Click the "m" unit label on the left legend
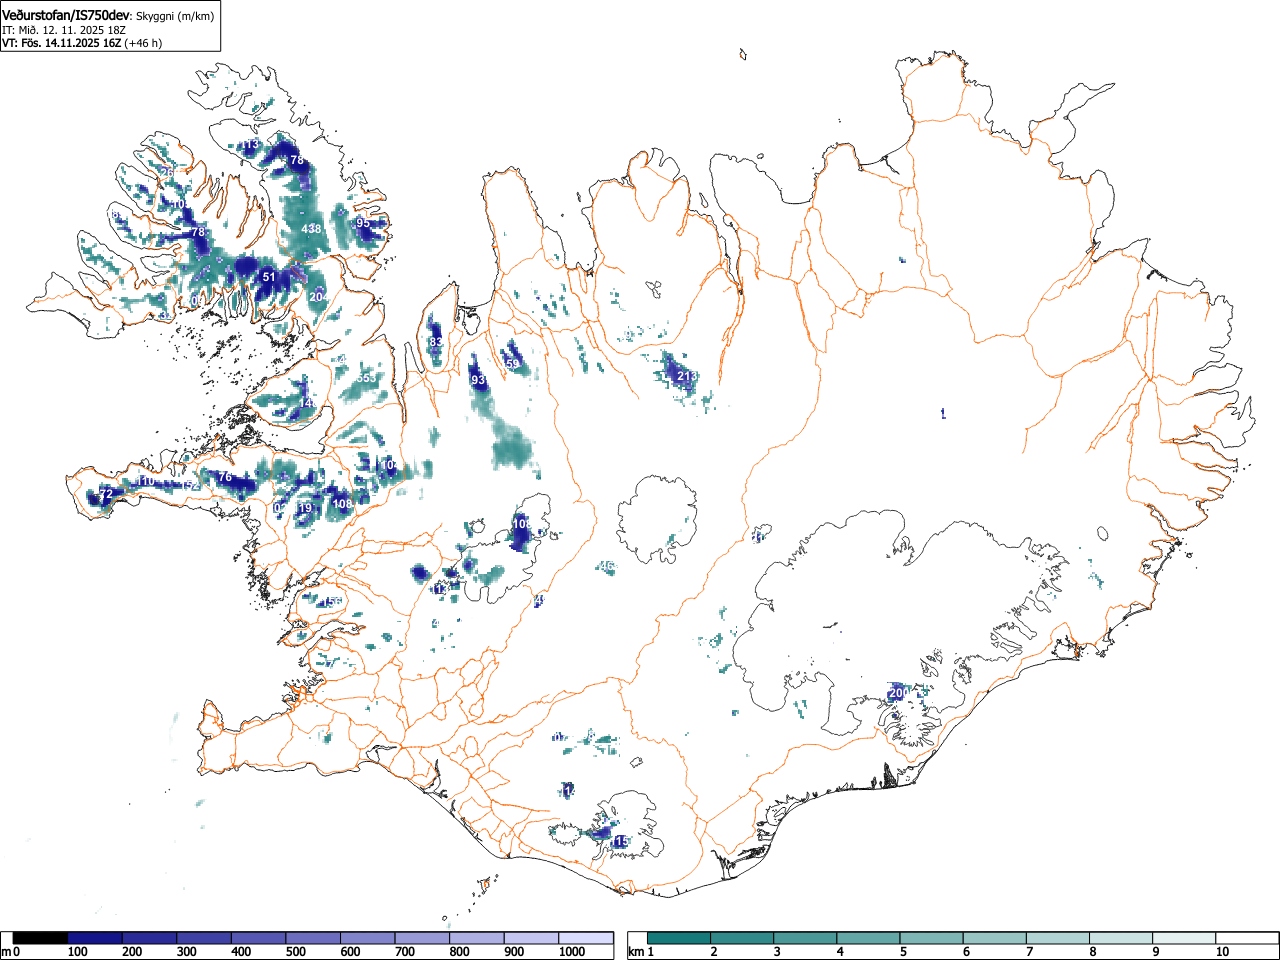The height and width of the screenshot is (960, 1280). (7, 952)
